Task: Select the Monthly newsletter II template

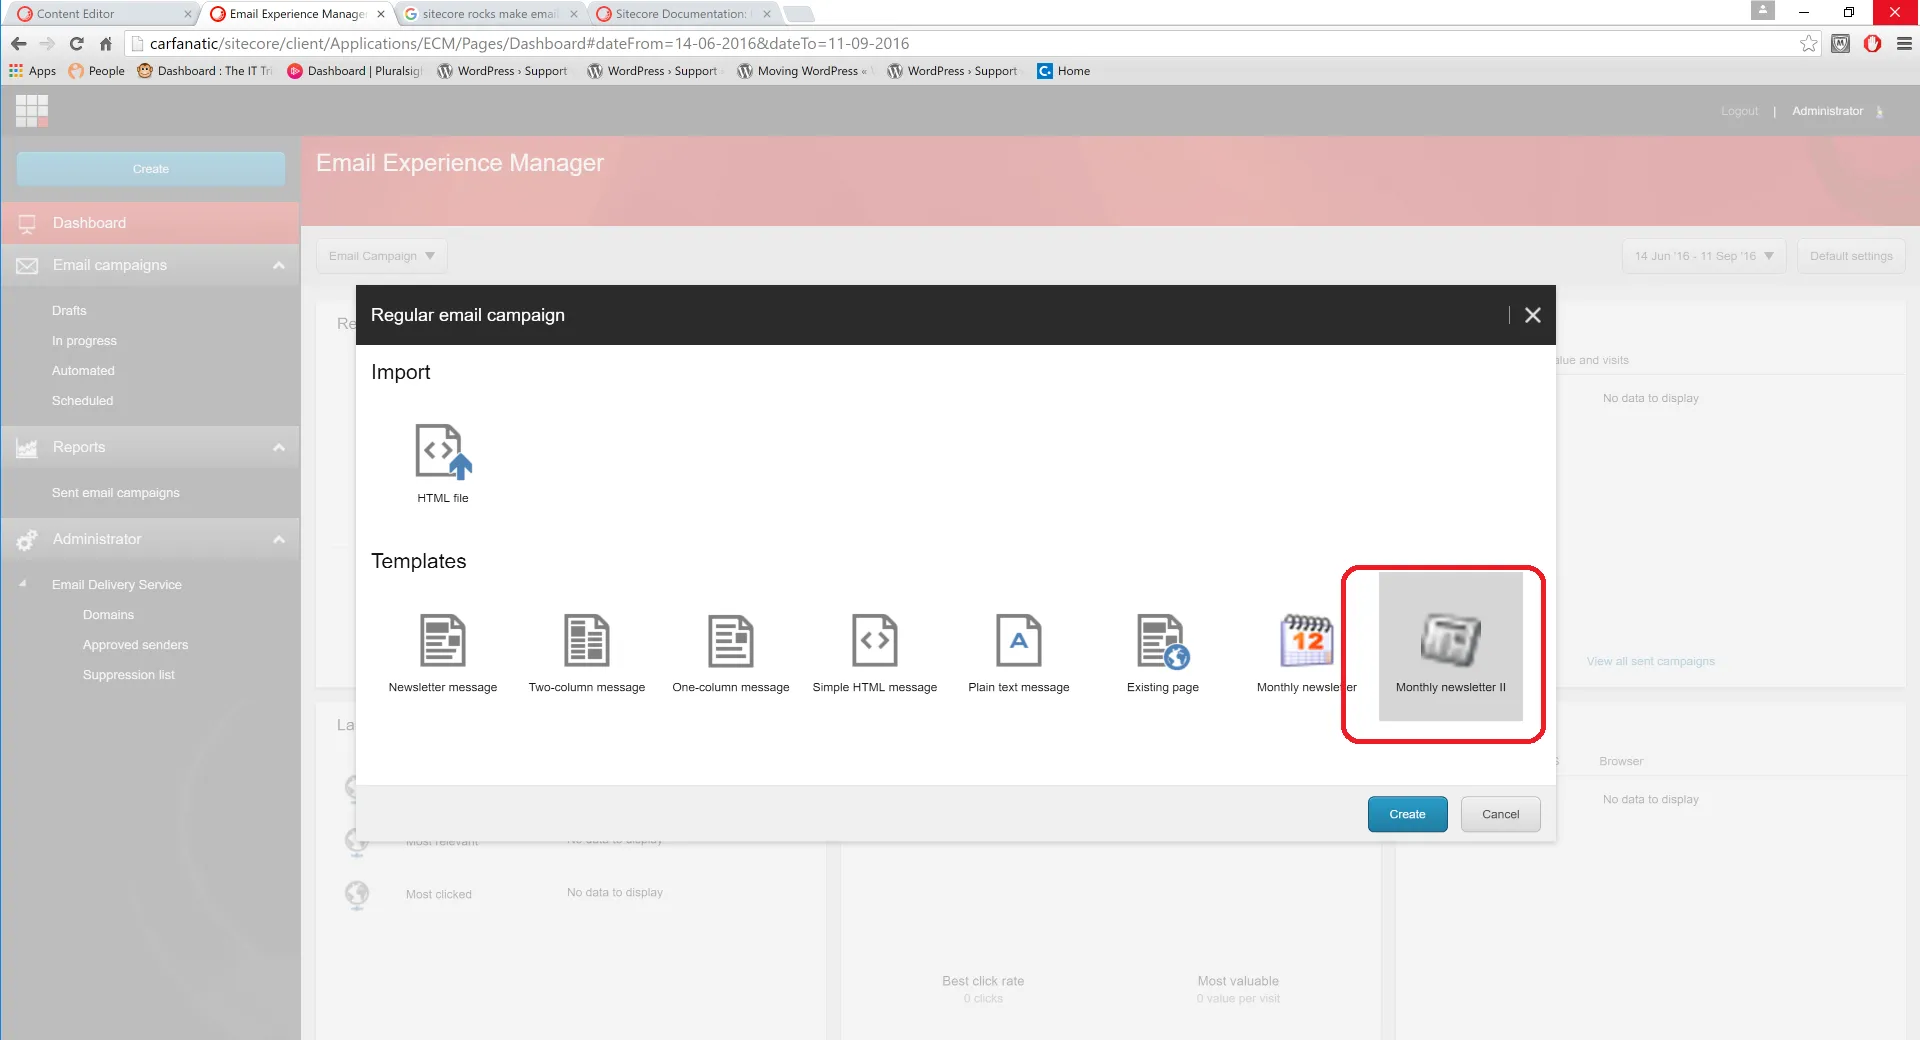Action: coord(1451,647)
